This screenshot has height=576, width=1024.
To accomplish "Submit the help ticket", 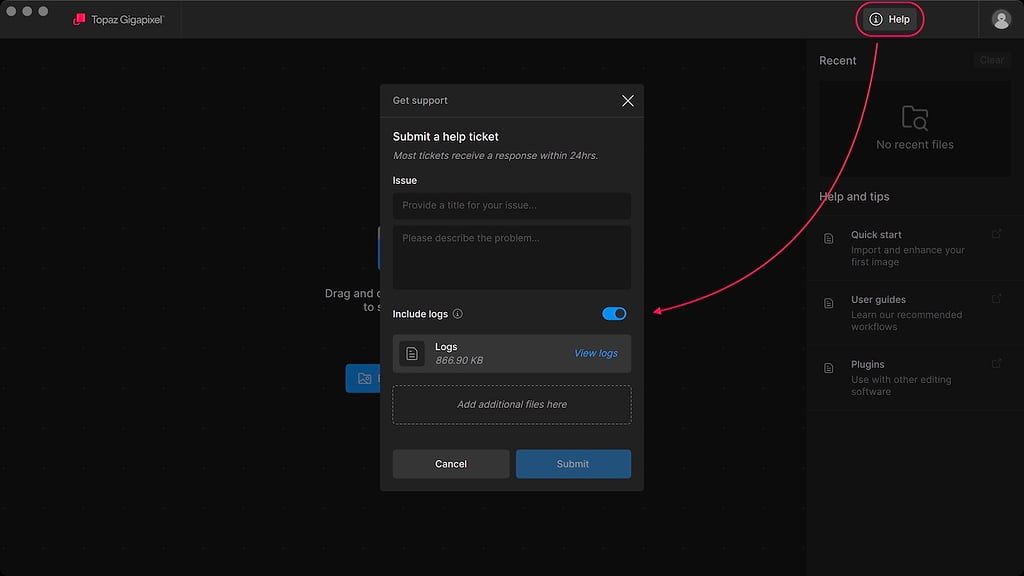I will [x=573, y=464].
